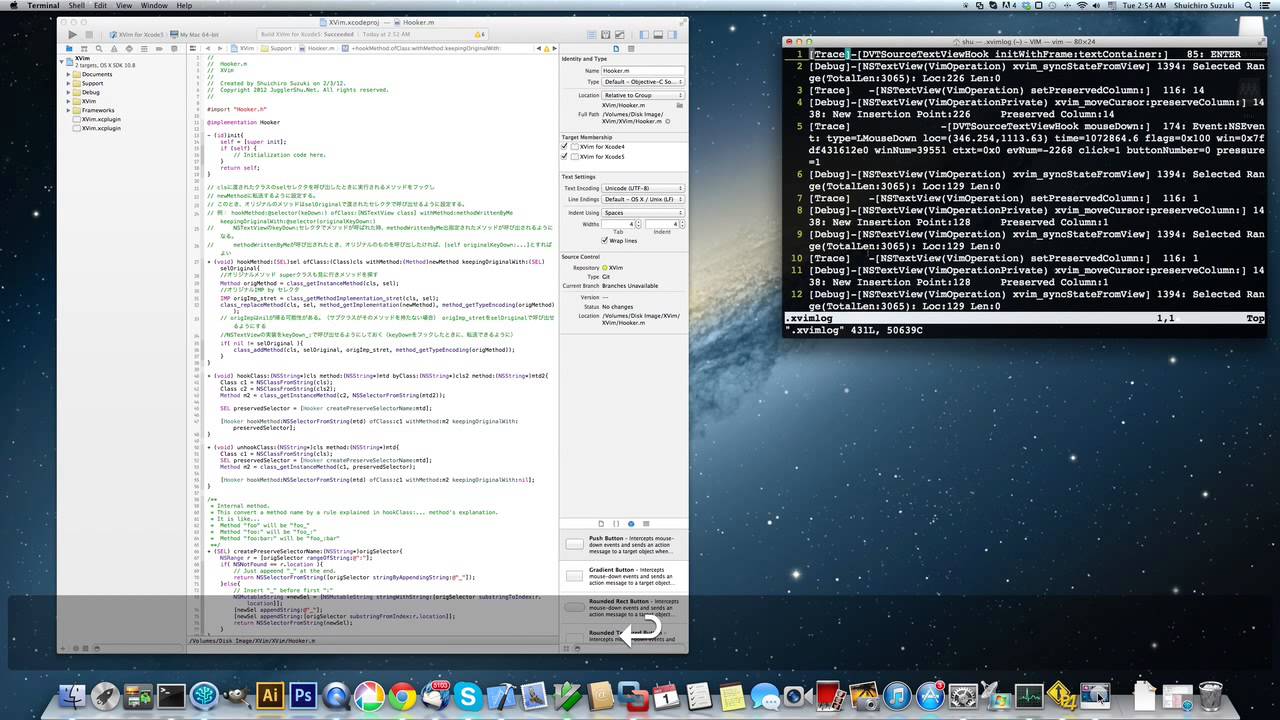The width and height of the screenshot is (1280, 720).
Task: Expand the Frameworks group
Action: tap(69, 110)
